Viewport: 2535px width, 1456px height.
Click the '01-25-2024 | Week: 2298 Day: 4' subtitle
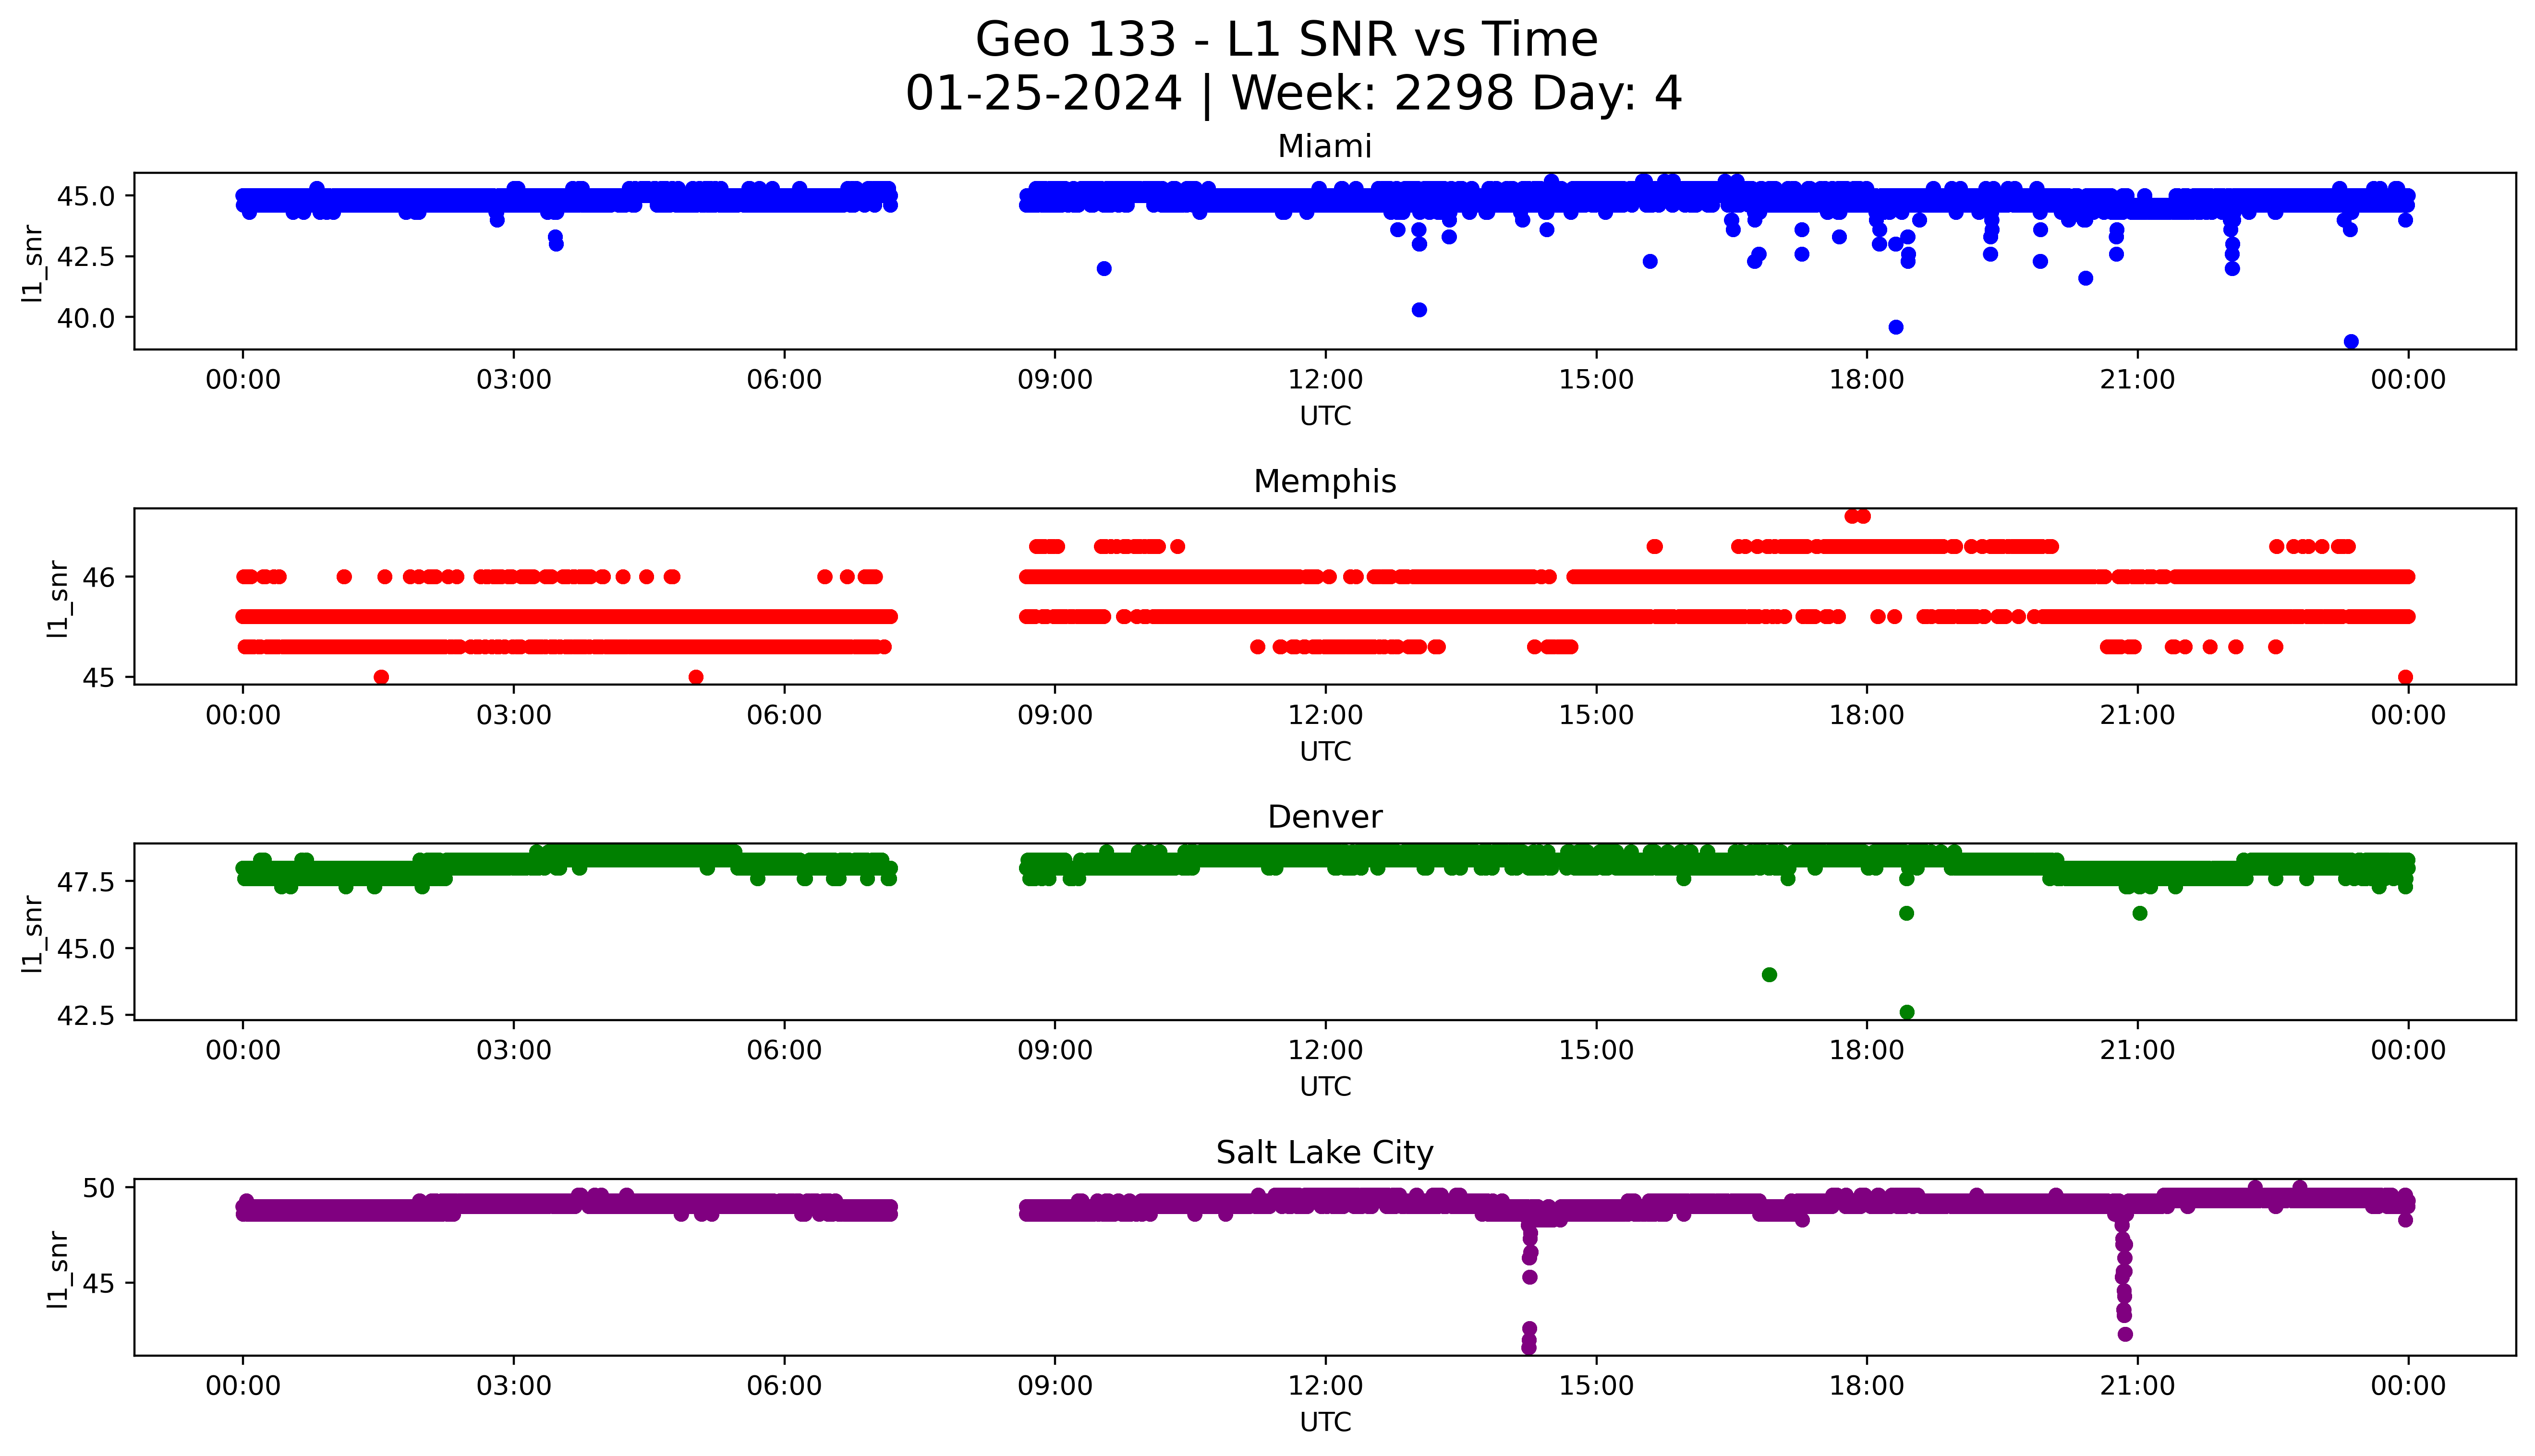coord(1293,94)
